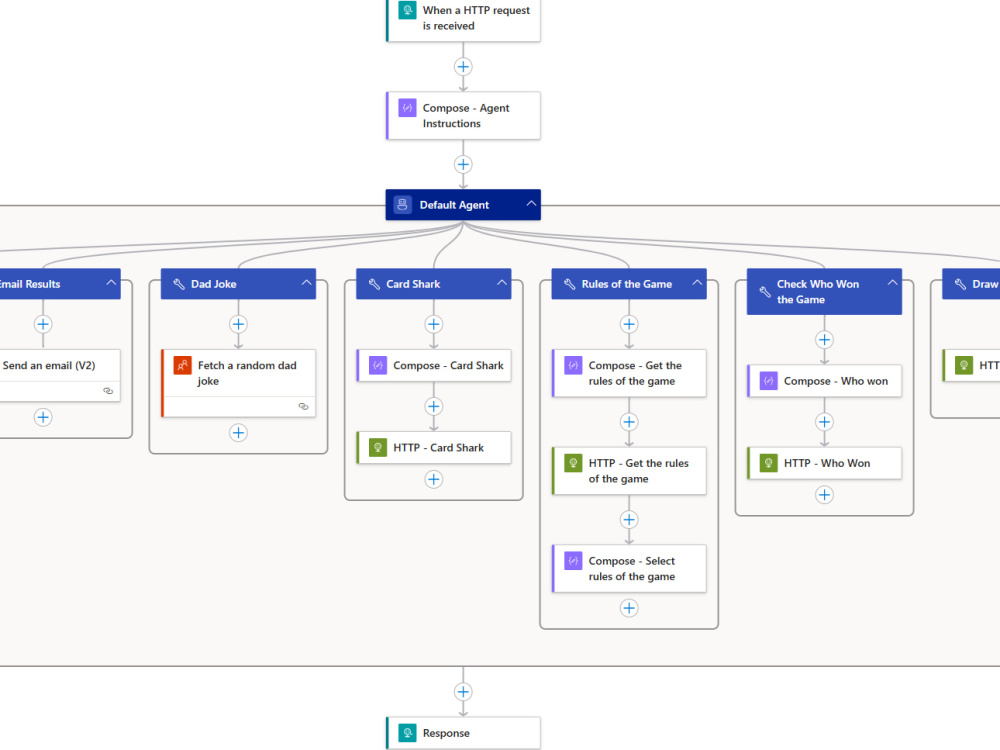
Task: Click the Compose - Agent Instructions icon
Action: (408, 108)
